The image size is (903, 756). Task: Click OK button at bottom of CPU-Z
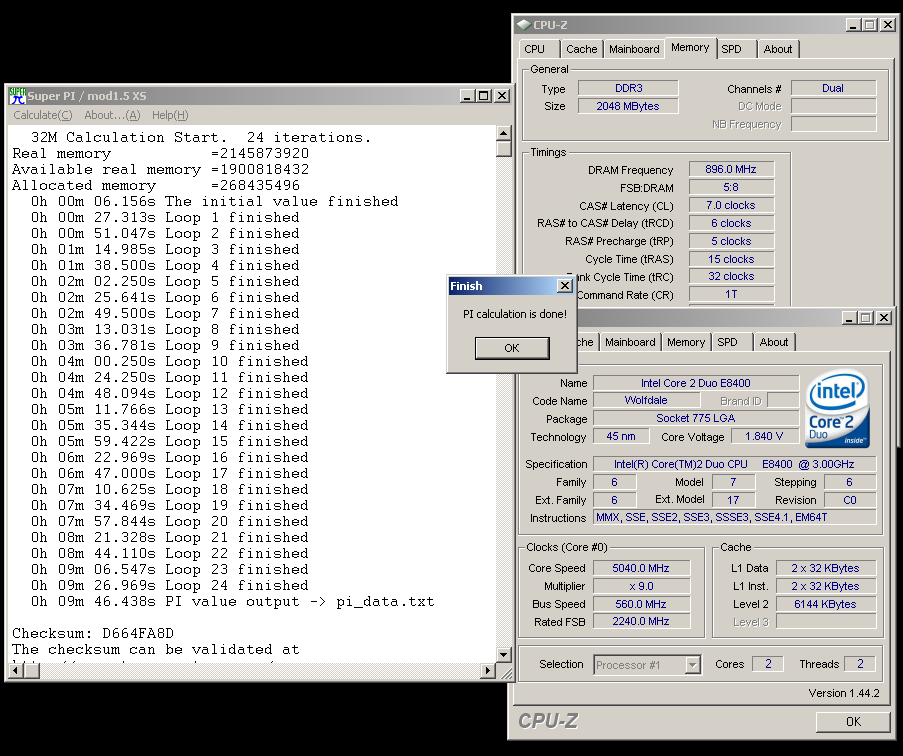coord(853,721)
